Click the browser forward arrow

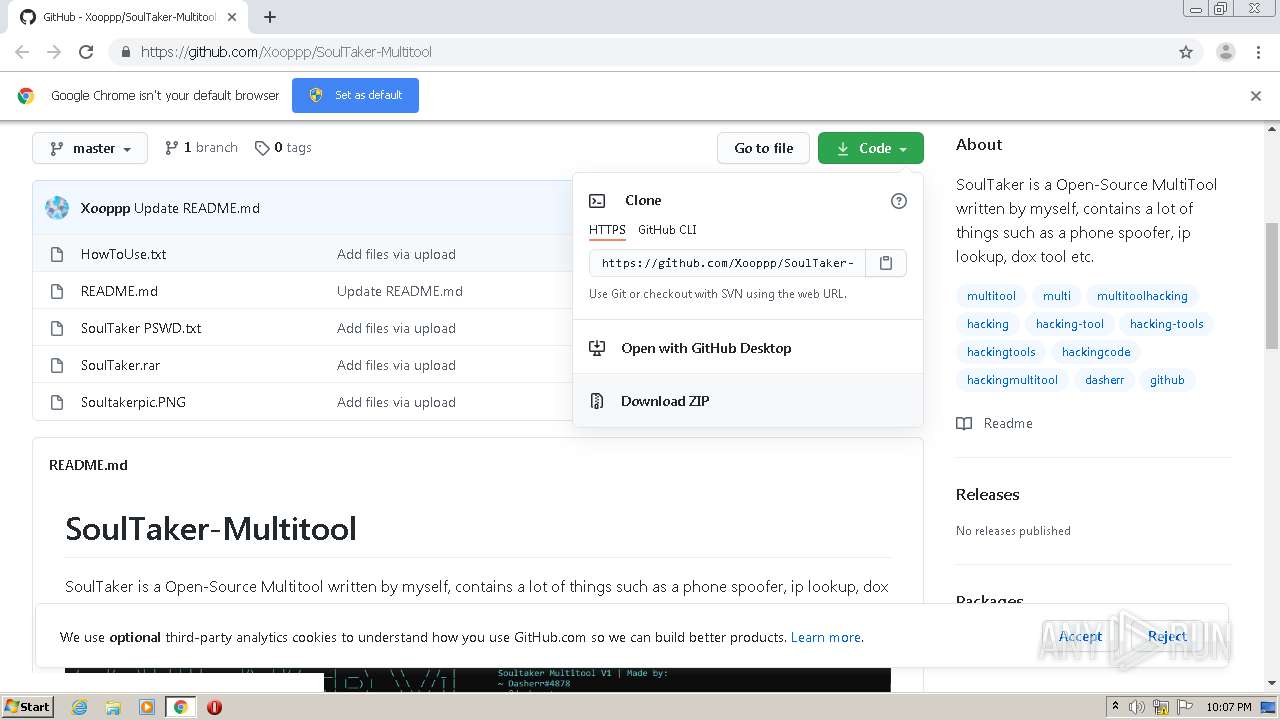54,52
